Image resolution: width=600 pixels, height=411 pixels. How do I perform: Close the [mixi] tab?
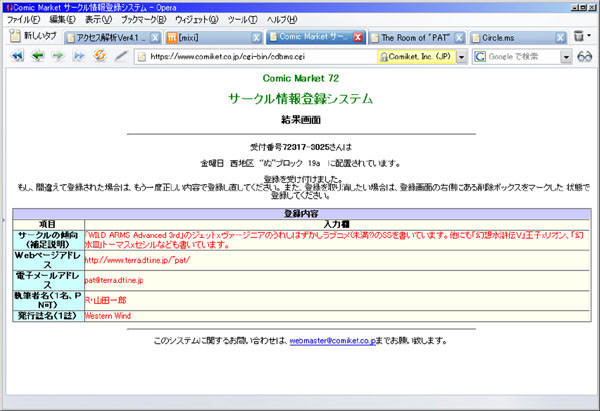coord(256,38)
